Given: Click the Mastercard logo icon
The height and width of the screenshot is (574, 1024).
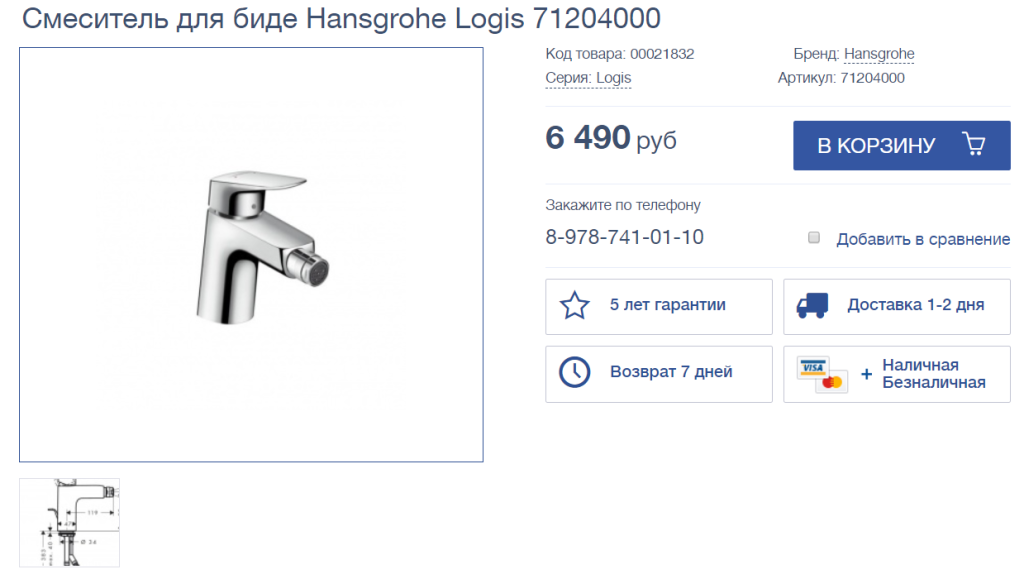Looking at the screenshot, I should pyautogui.click(x=832, y=381).
